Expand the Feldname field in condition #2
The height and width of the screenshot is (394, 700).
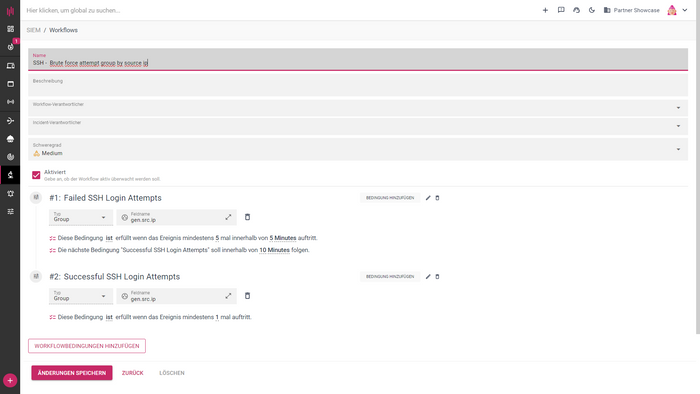coord(228,296)
